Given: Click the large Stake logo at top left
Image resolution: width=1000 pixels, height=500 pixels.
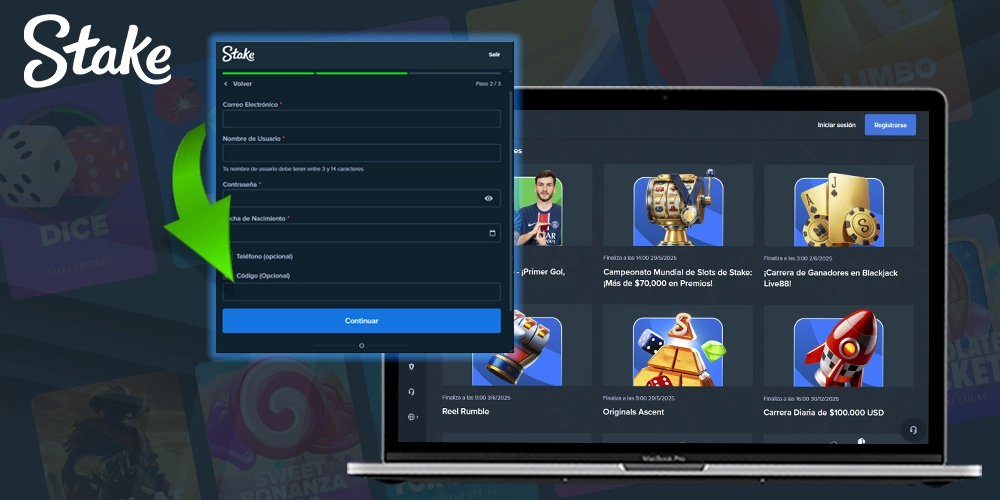Looking at the screenshot, I should (x=96, y=50).
